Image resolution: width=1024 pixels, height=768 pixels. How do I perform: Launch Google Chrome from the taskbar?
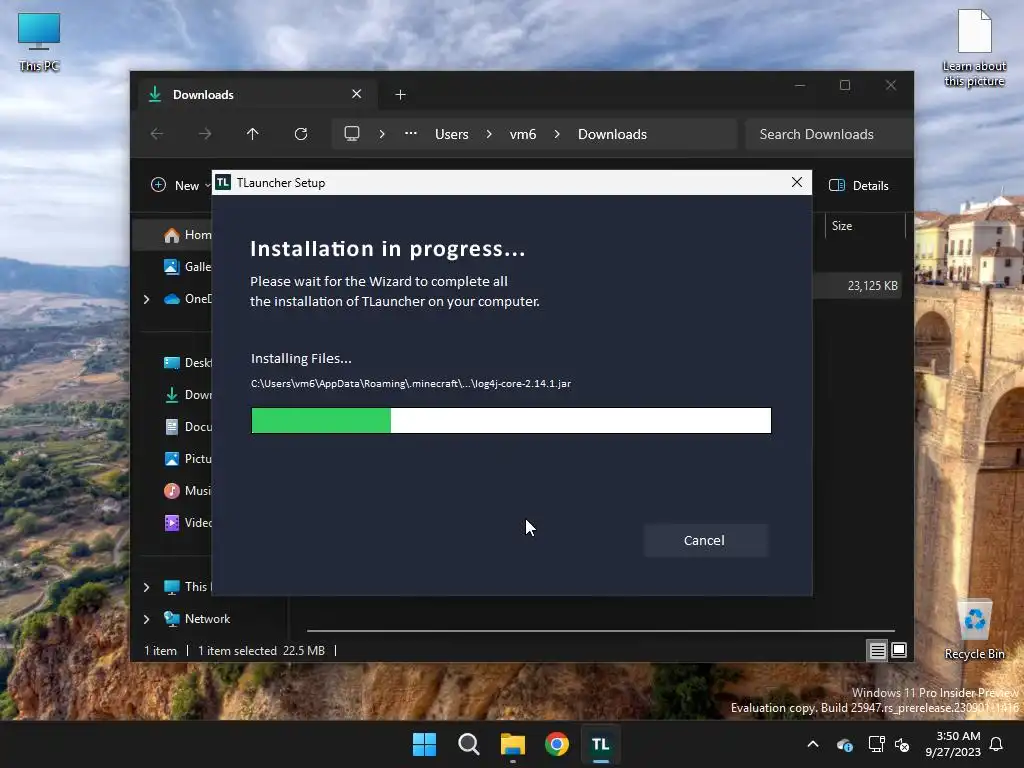557,744
